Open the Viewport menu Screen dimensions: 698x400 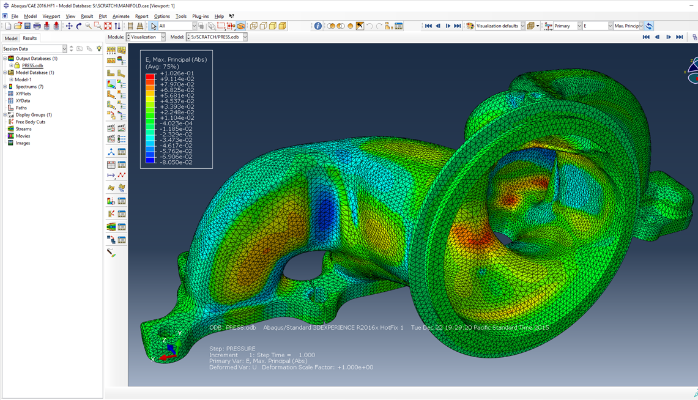click(x=50, y=16)
